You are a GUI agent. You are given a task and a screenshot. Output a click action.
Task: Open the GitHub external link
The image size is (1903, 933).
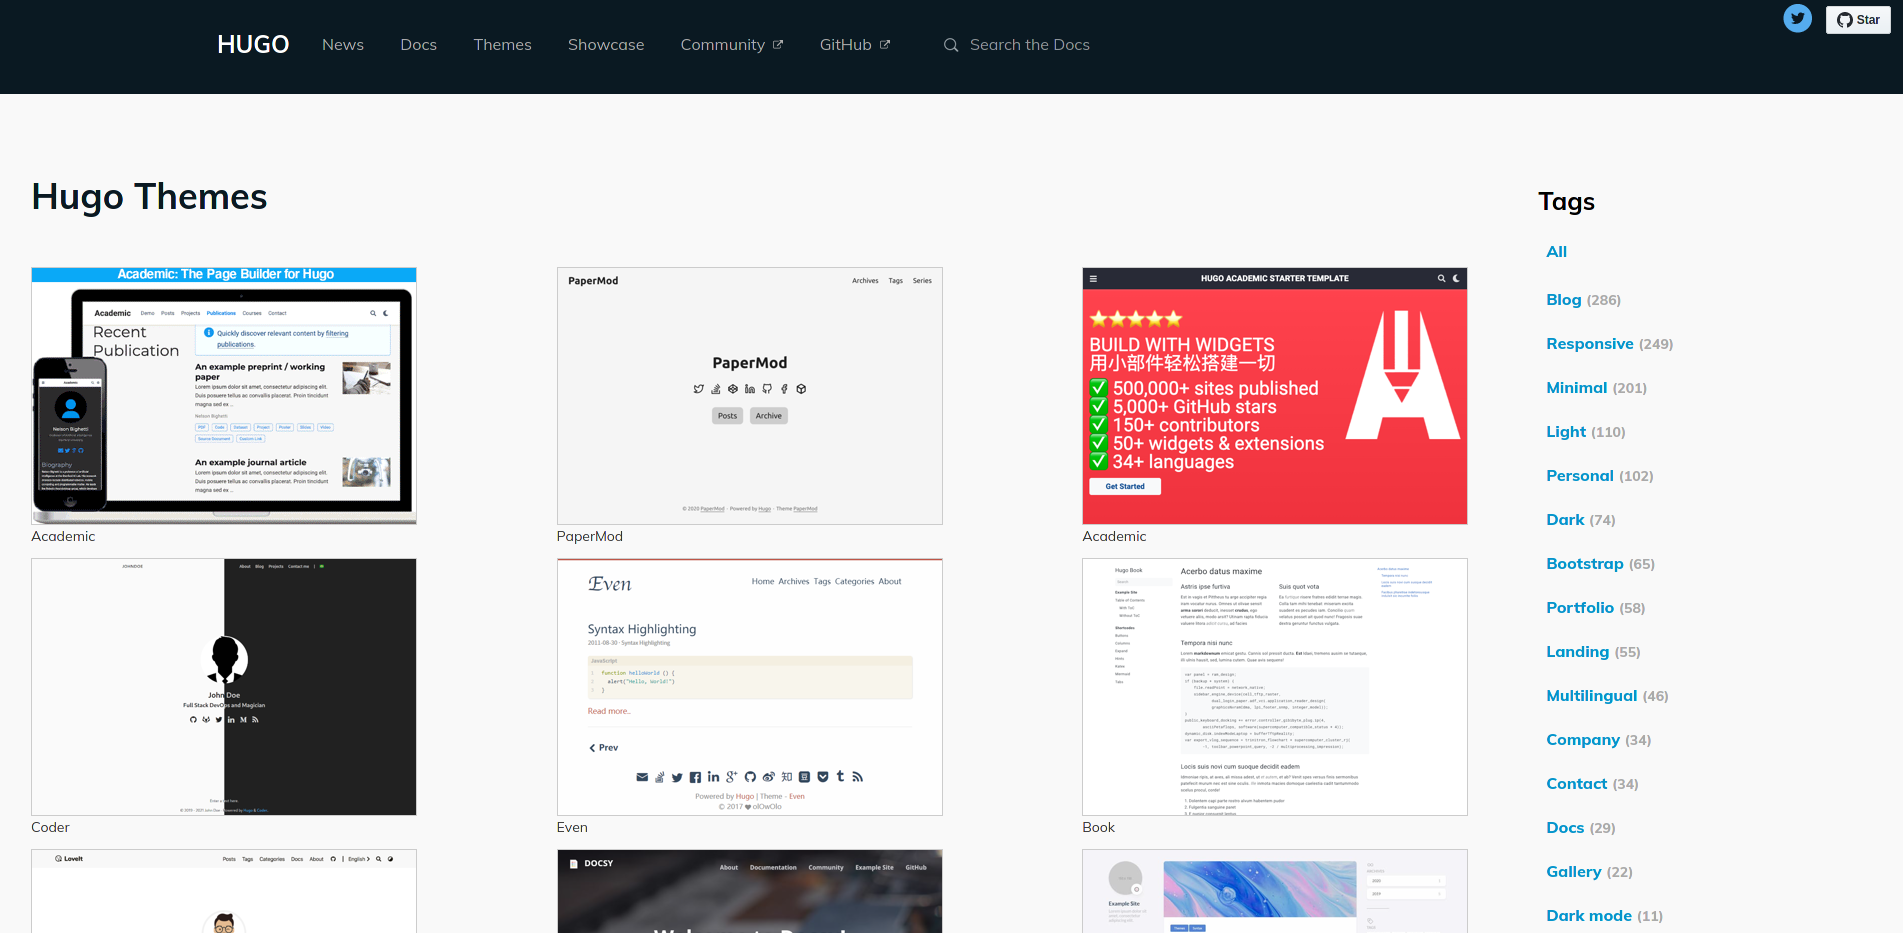point(855,45)
